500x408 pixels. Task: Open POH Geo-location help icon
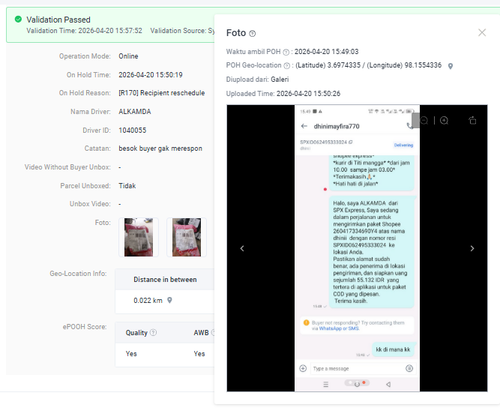(x=287, y=66)
